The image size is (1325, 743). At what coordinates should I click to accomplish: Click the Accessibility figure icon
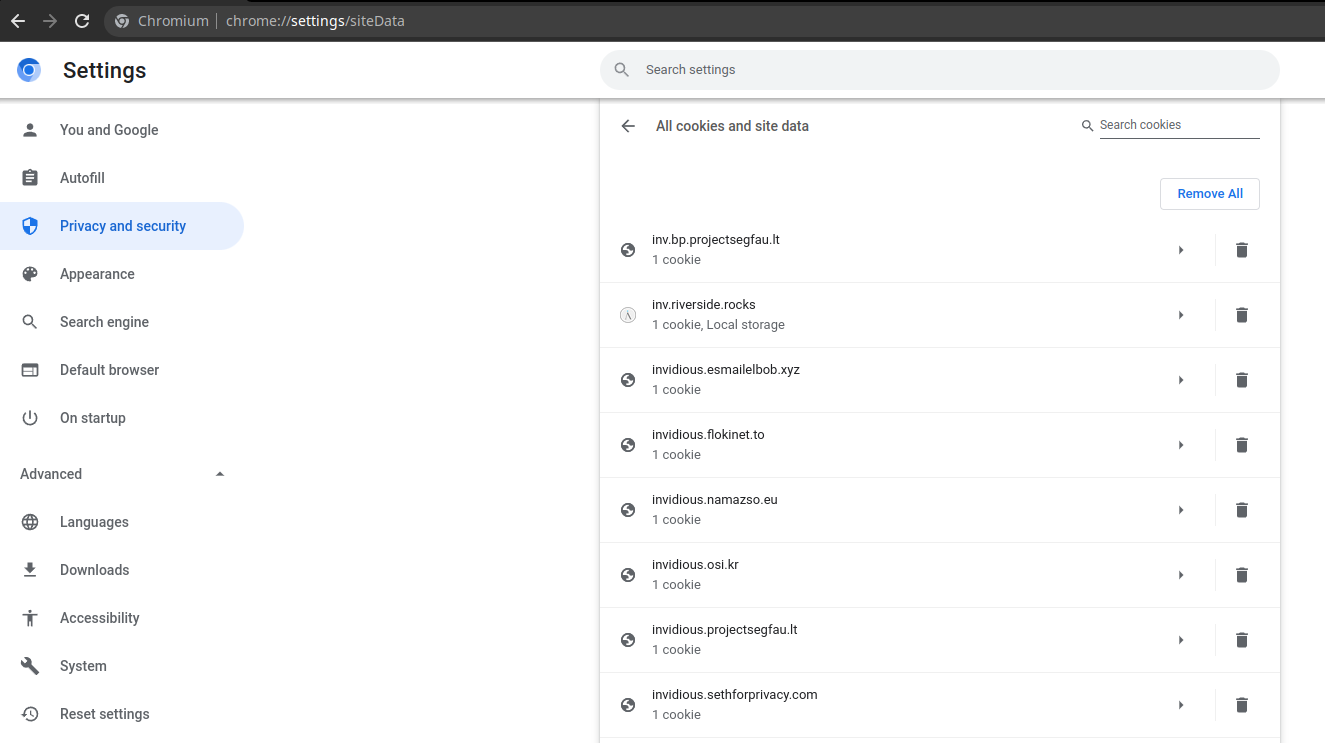(x=30, y=618)
